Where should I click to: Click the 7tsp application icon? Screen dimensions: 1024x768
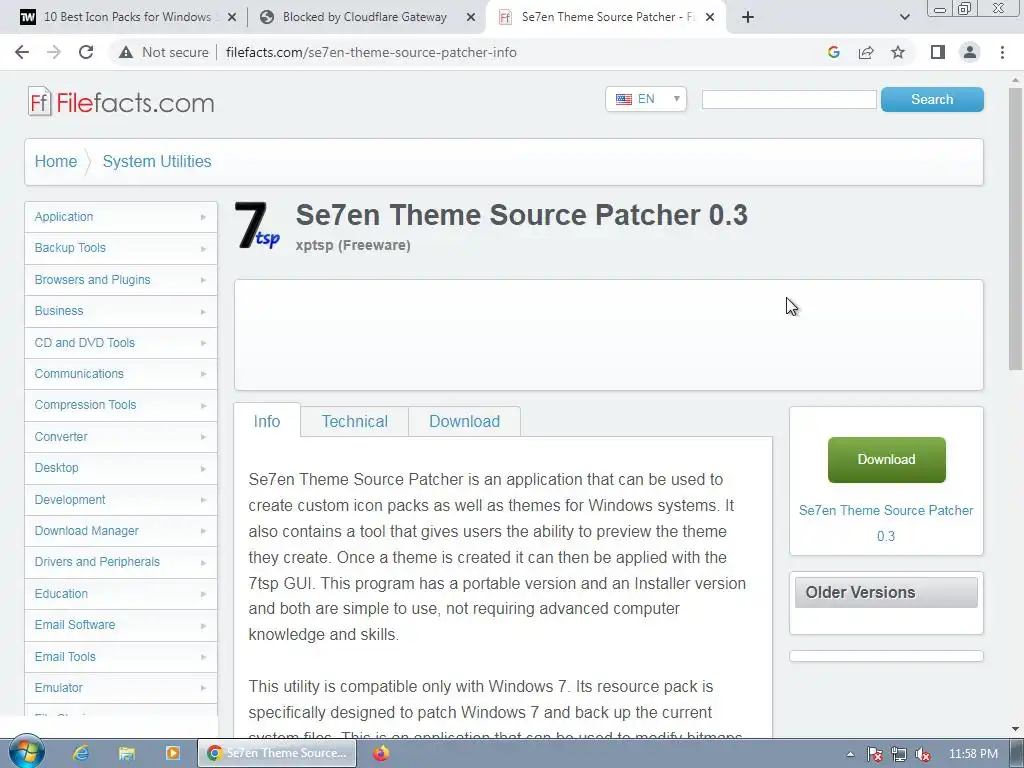257,225
